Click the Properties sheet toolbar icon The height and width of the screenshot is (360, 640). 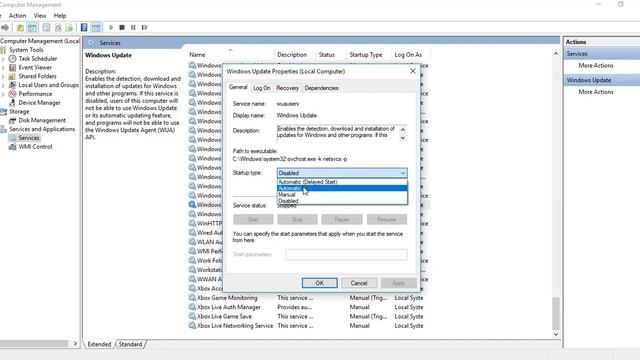pos(46,27)
